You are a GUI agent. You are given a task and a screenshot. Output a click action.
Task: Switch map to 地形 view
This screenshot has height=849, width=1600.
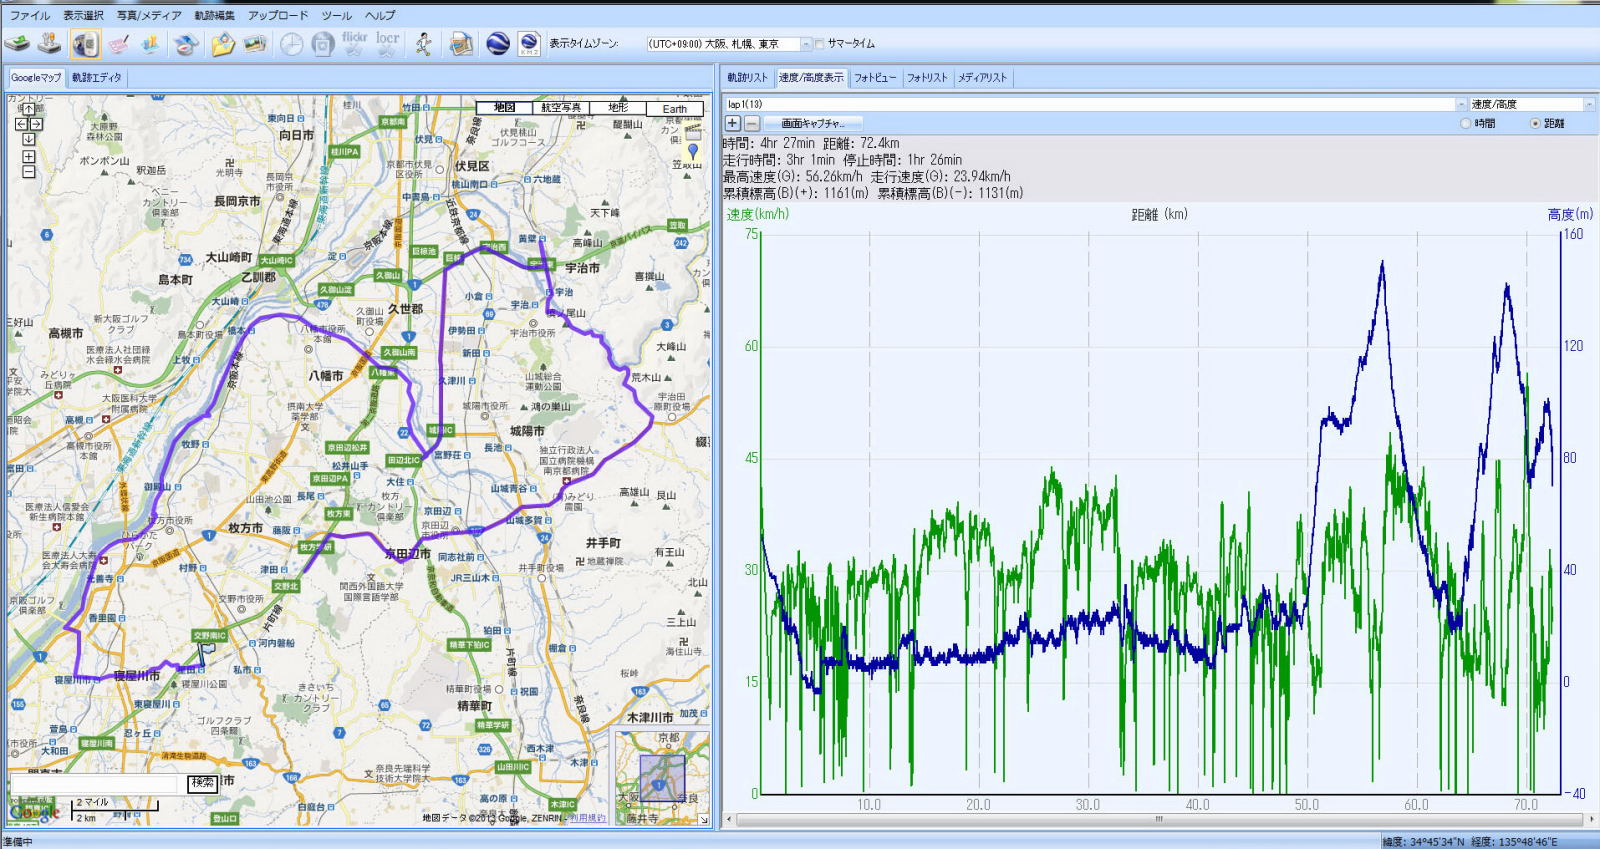[618, 108]
